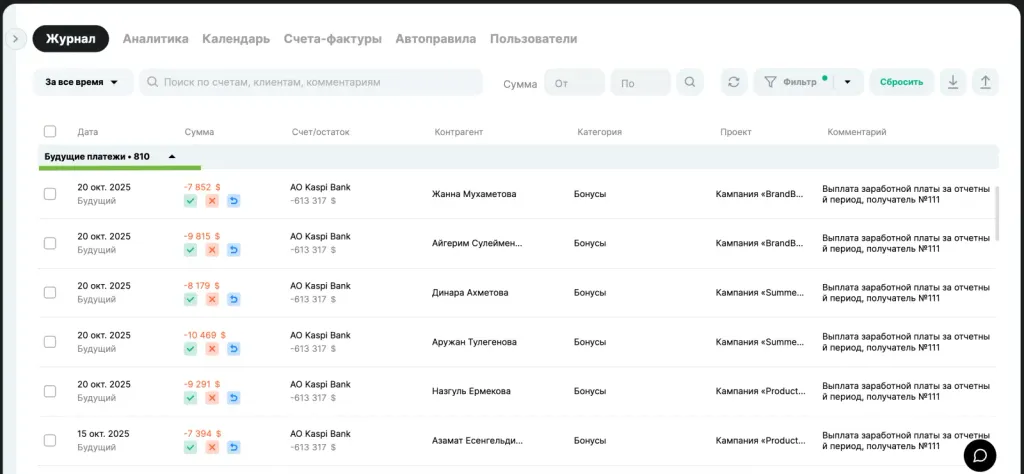Click the search magnifier next to sum range
1024x474 pixels.
(x=690, y=82)
